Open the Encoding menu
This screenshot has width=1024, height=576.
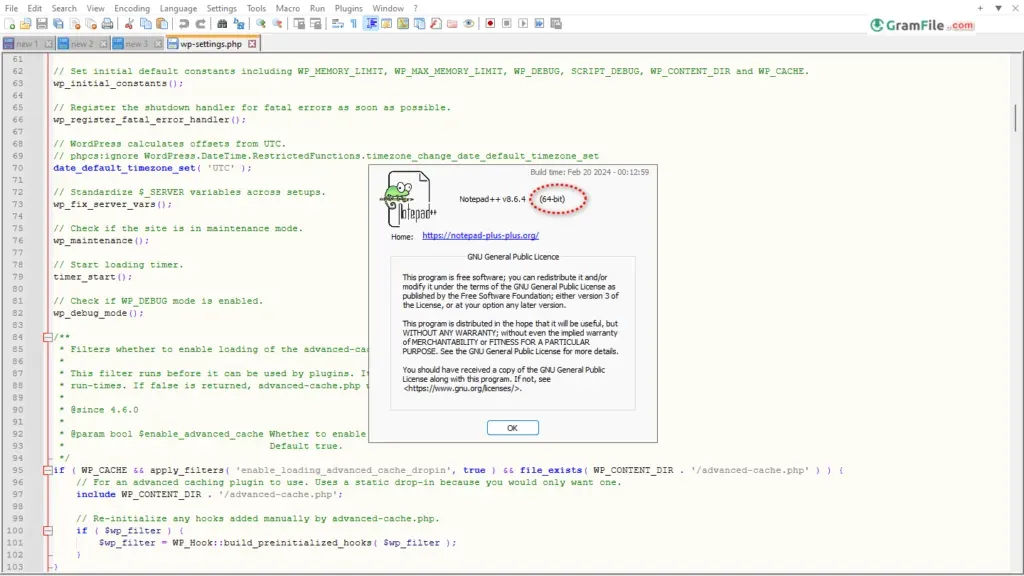132,8
